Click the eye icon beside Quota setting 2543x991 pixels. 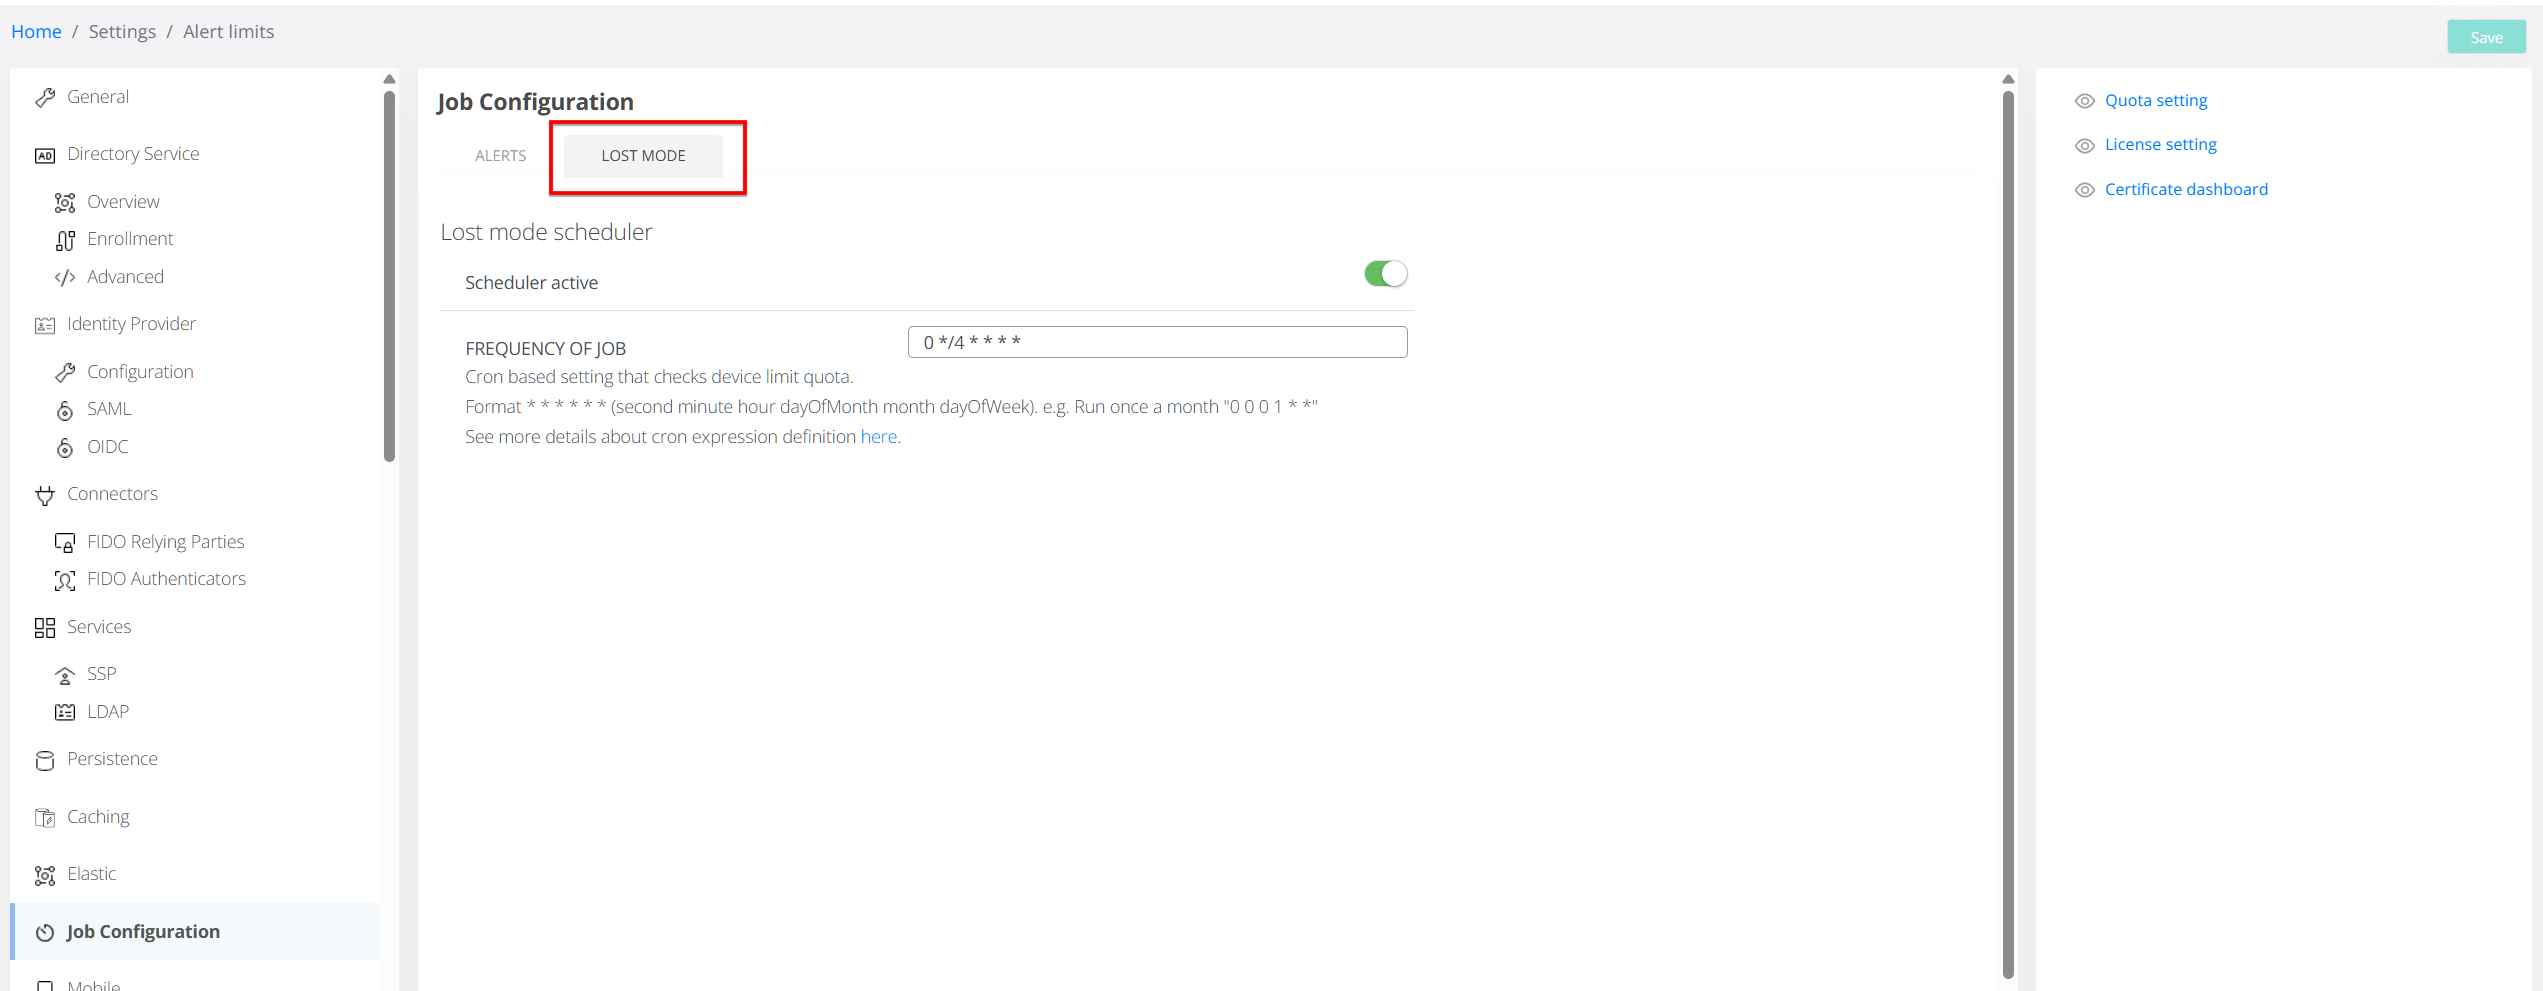2084,101
